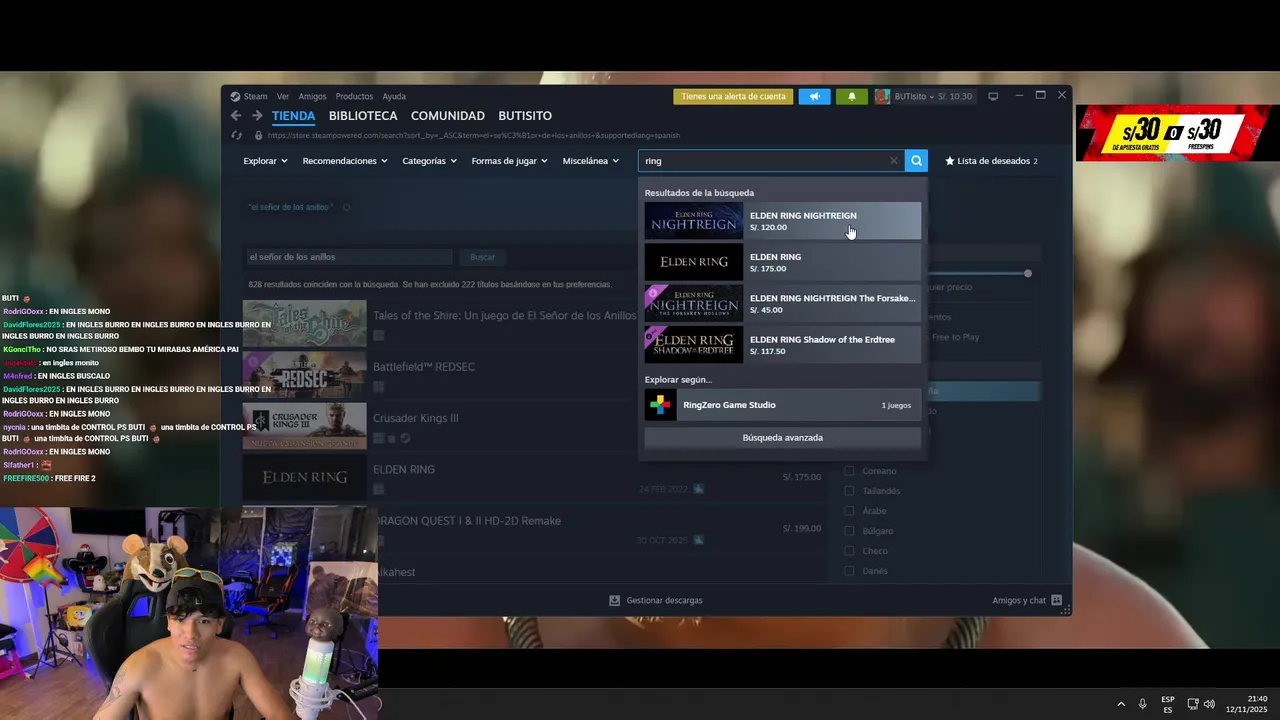Open DRAGON QUEST I & II HD-2D Remake

(467, 521)
